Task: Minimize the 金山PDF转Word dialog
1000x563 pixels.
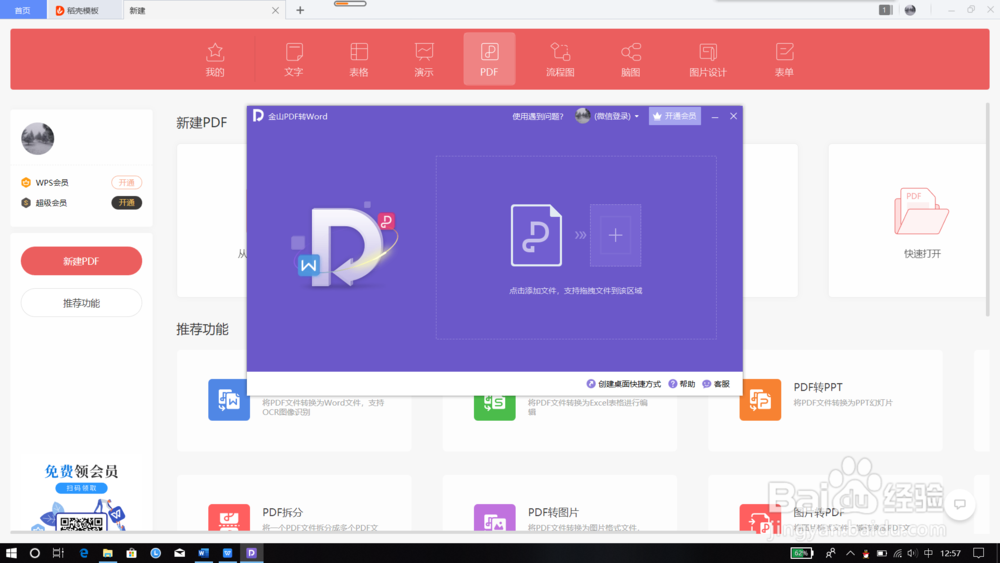Action: [715, 116]
